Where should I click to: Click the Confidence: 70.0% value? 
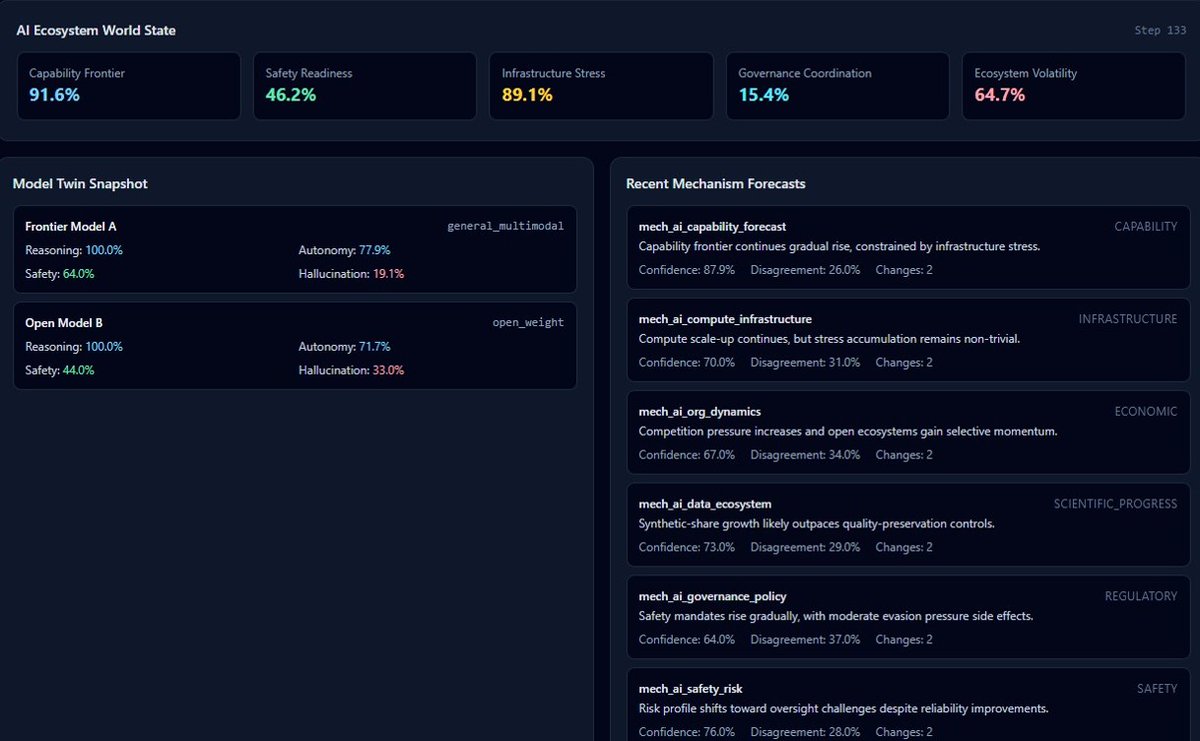pos(687,362)
